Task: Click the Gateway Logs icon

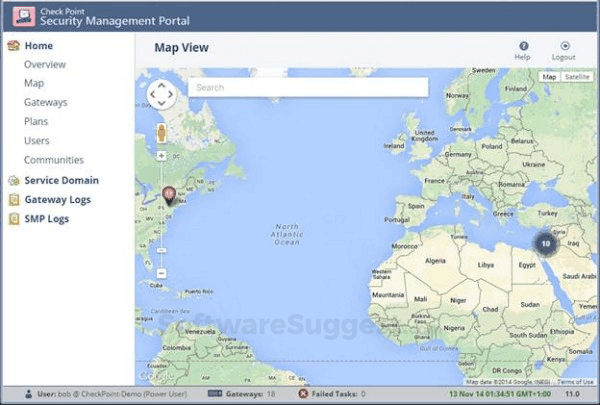Action: [x=14, y=199]
